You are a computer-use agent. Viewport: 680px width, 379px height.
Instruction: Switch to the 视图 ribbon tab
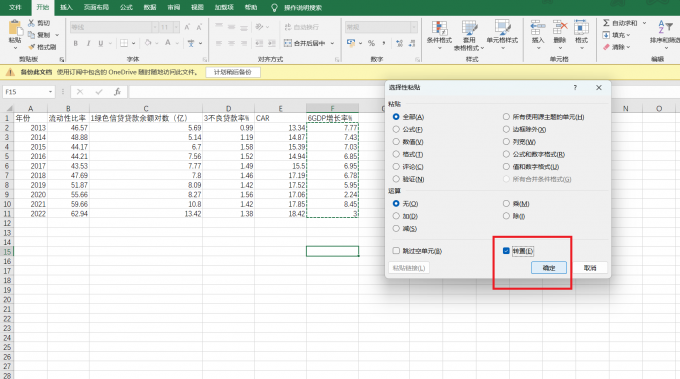click(x=197, y=7)
